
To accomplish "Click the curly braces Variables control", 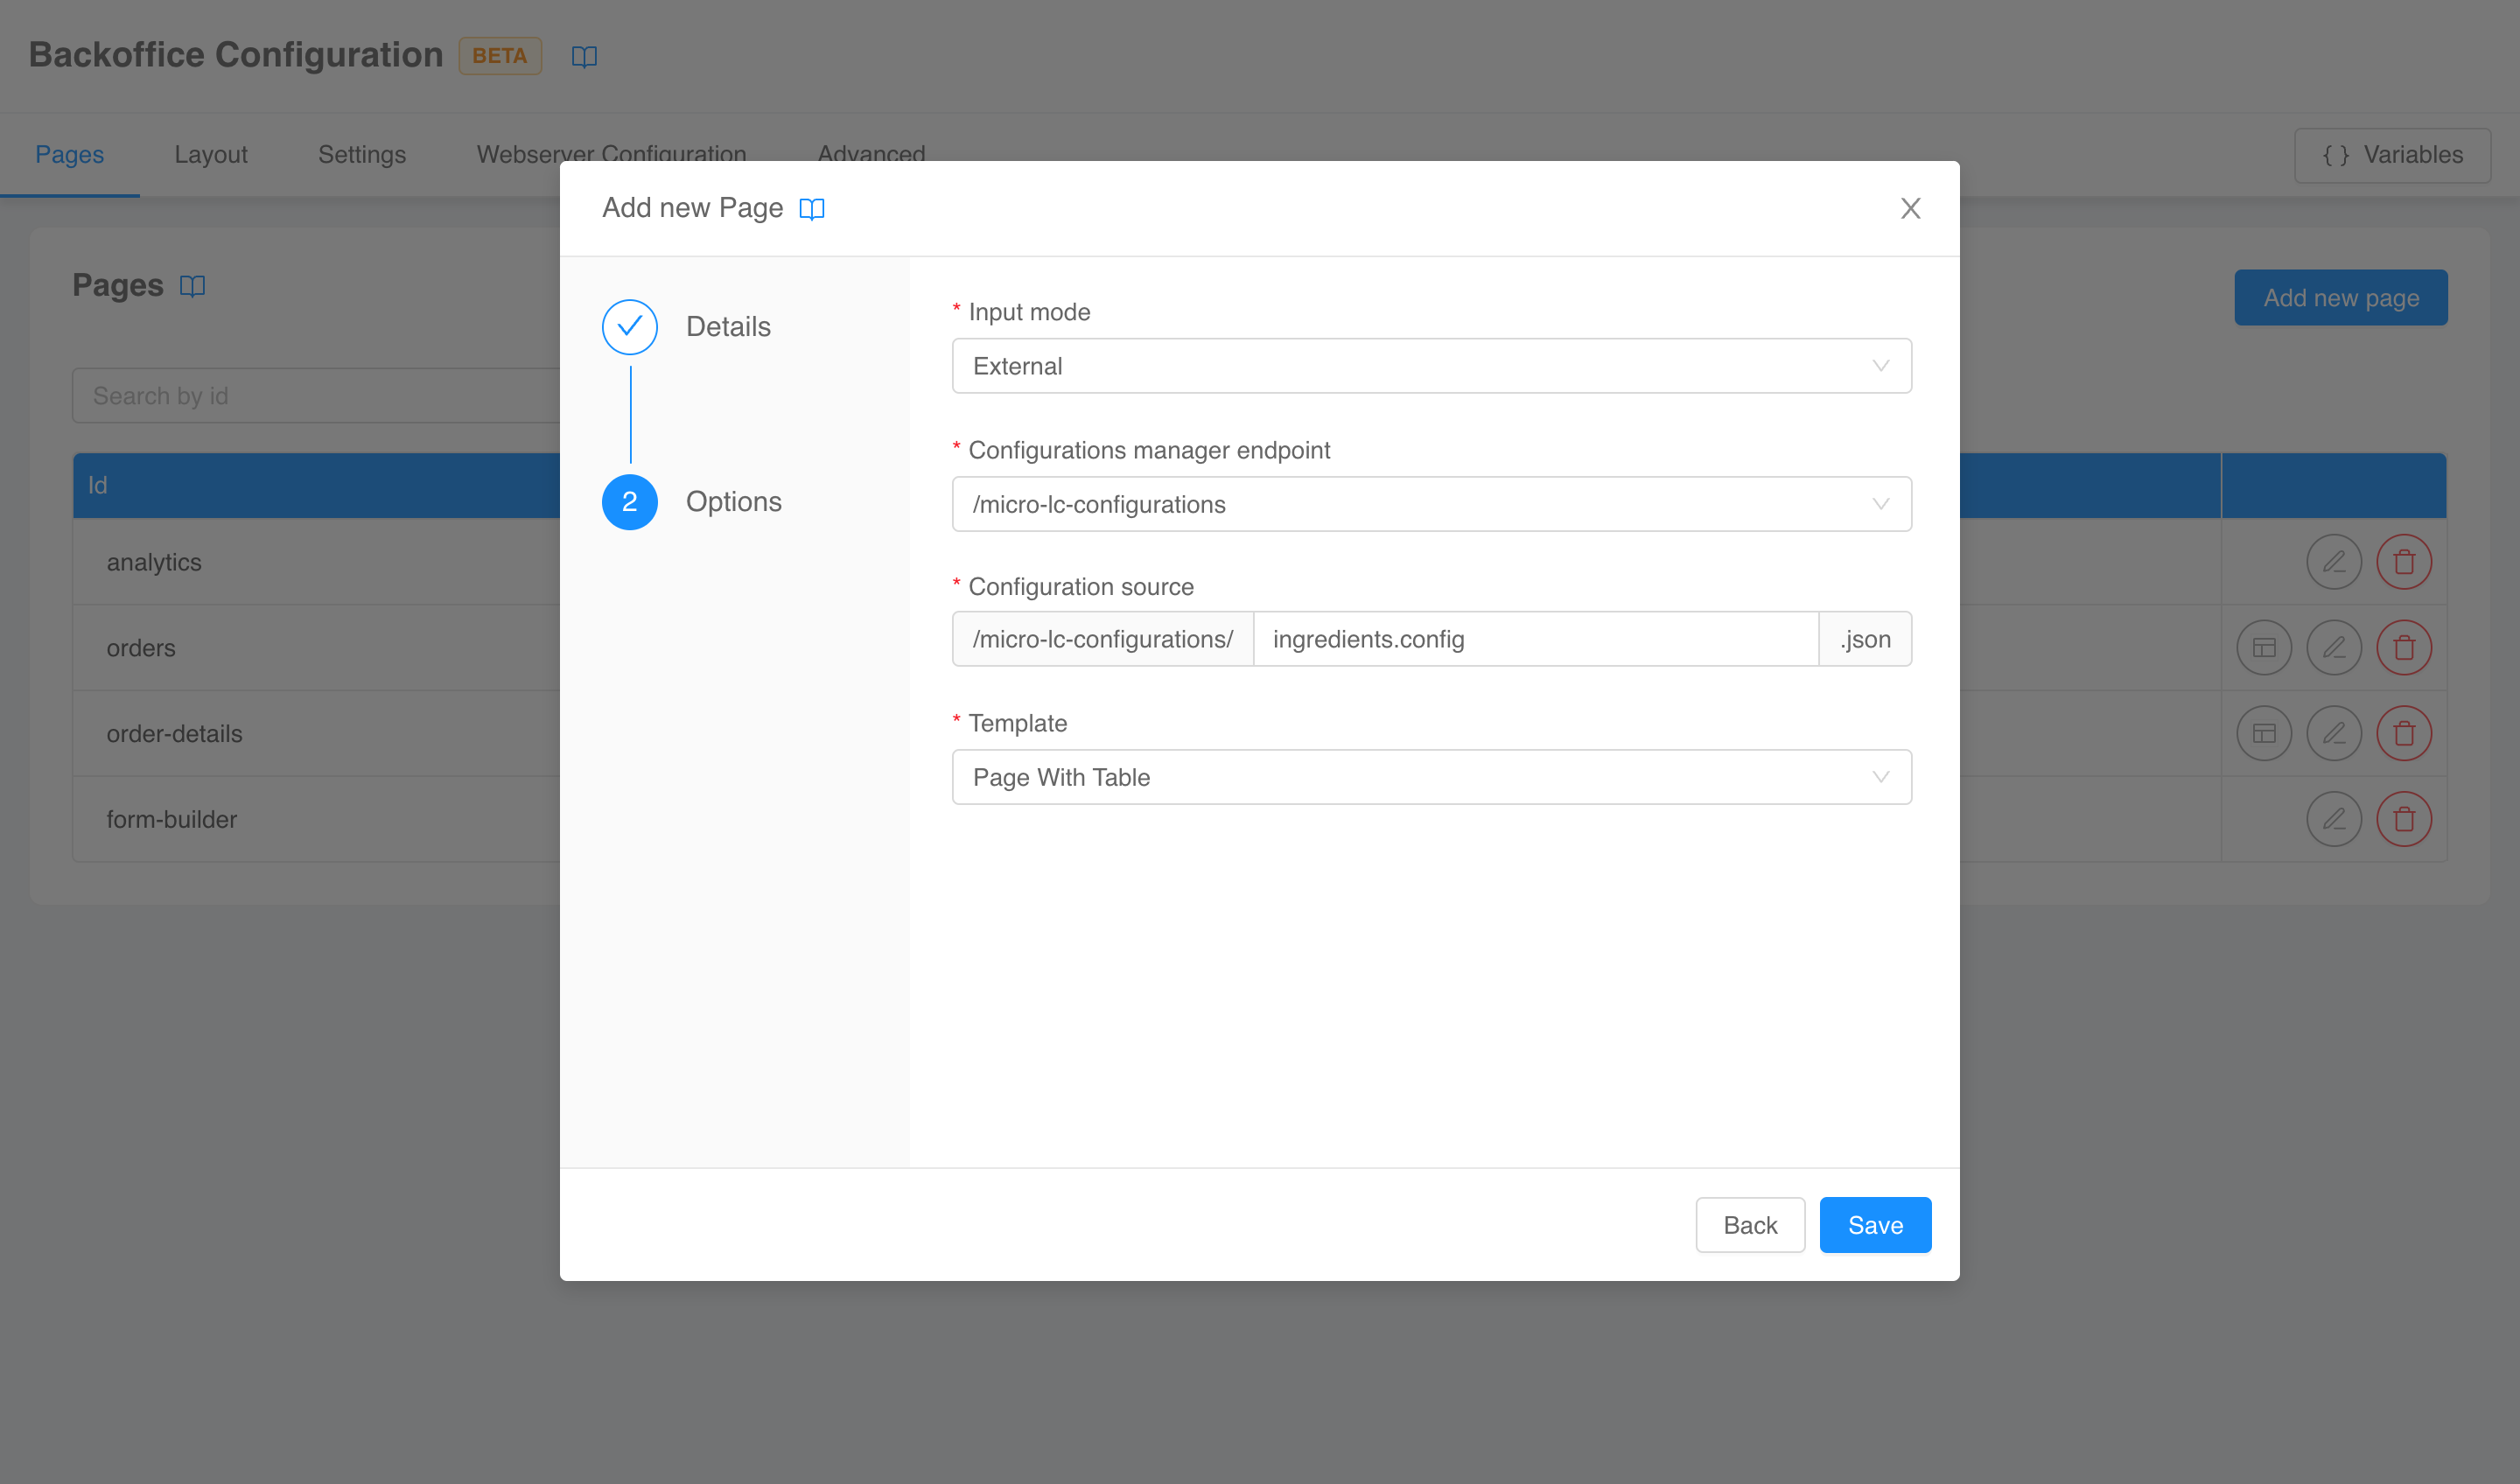I will click(2392, 155).
